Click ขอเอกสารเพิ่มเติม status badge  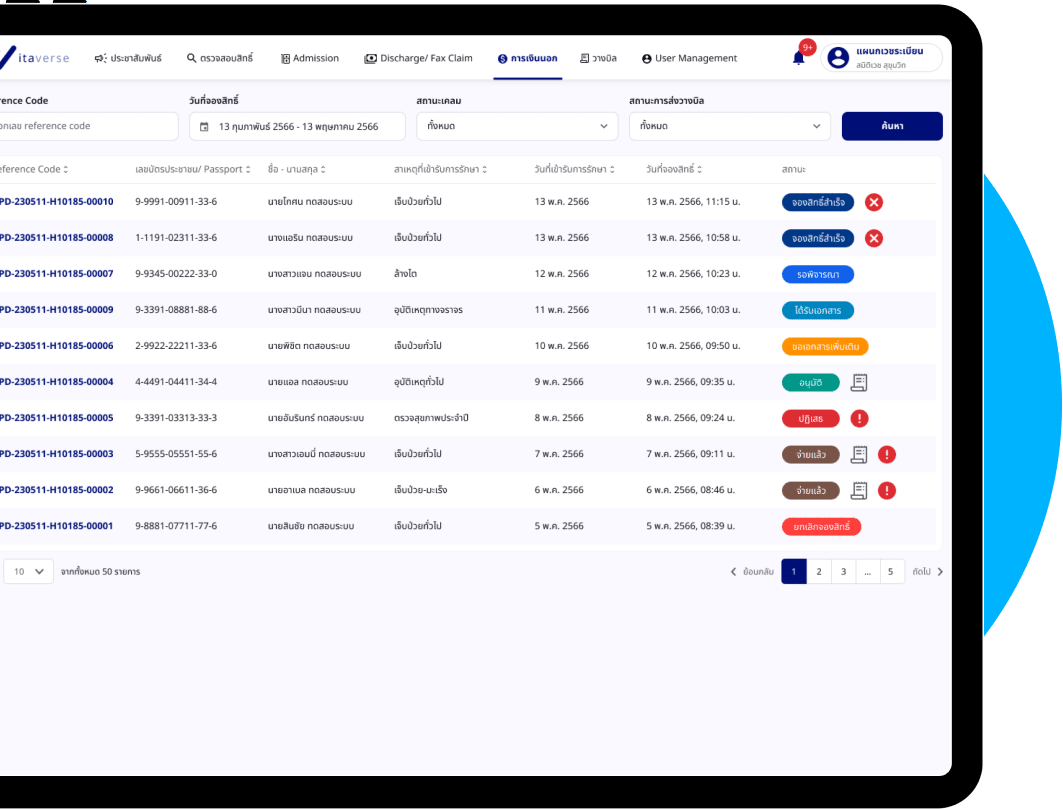click(x=825, y=346)
